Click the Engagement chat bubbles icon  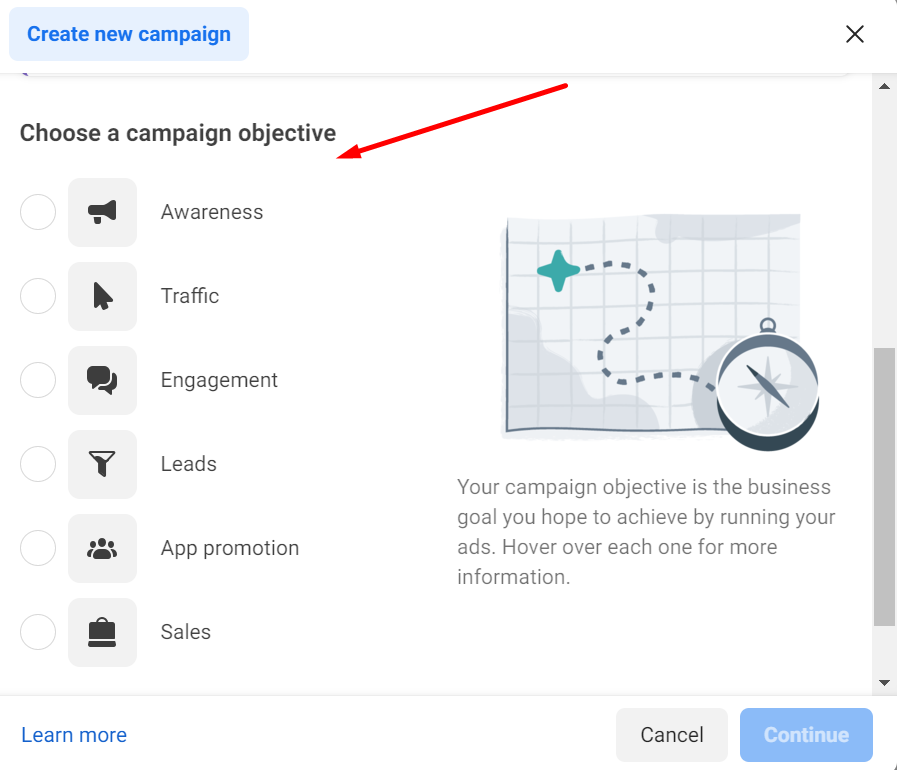click(x=102, y=380)
